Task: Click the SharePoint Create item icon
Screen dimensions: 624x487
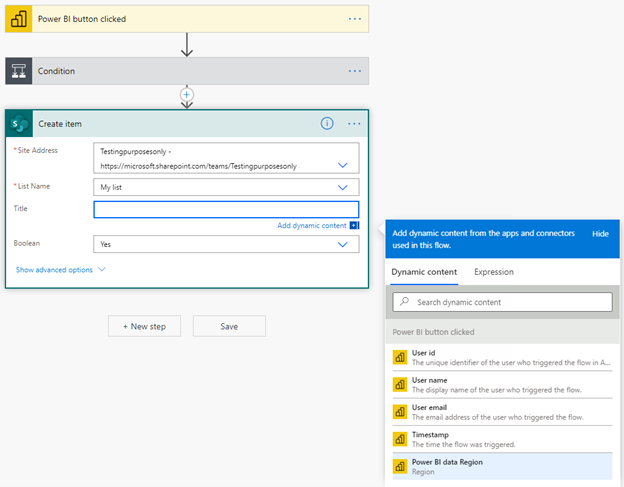Action: [x=19, y=123]
